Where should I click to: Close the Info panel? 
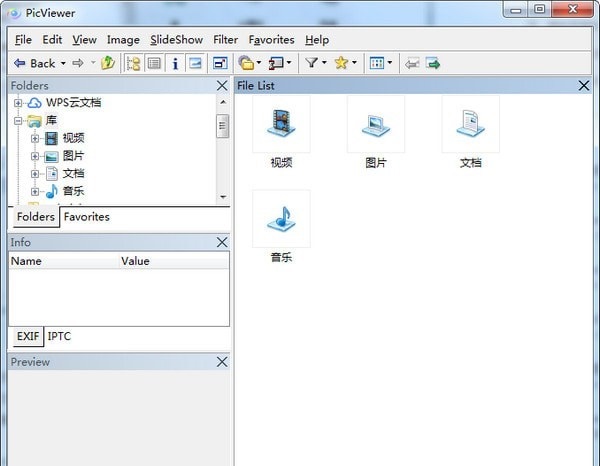222,242
